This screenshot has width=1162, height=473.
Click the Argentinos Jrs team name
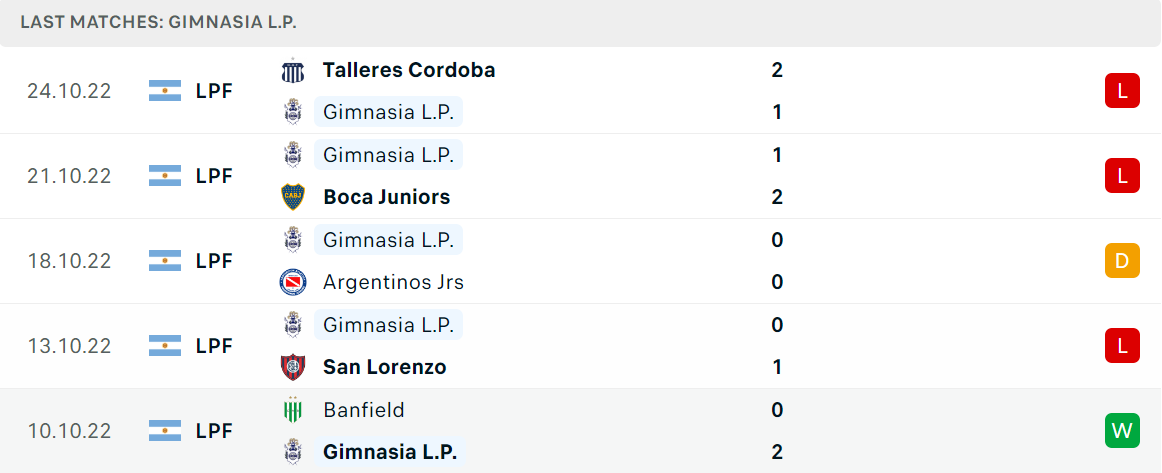[x=394, y=282]
